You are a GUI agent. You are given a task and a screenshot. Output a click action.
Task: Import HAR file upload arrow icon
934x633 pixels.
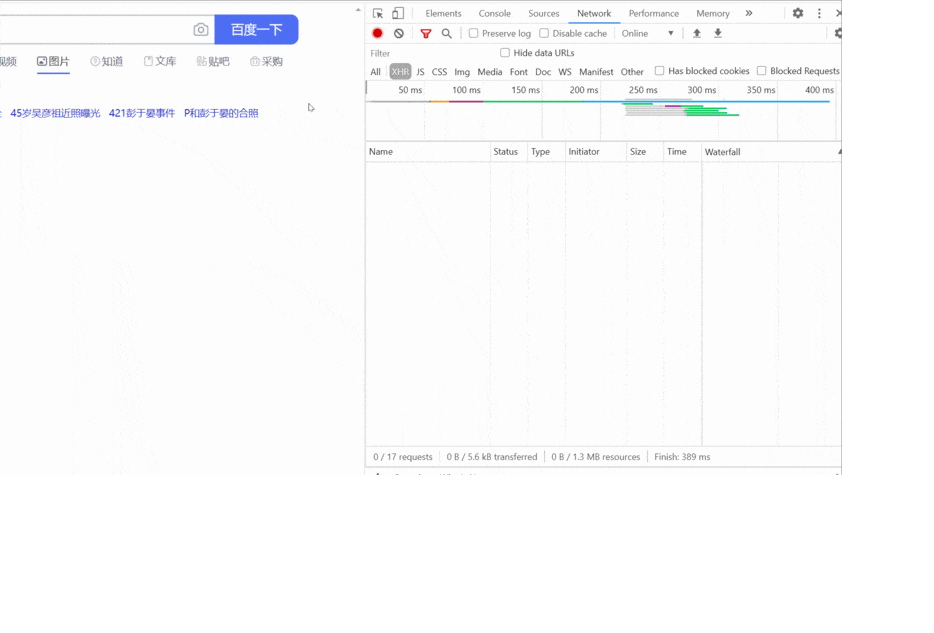[x=696, y=33]
